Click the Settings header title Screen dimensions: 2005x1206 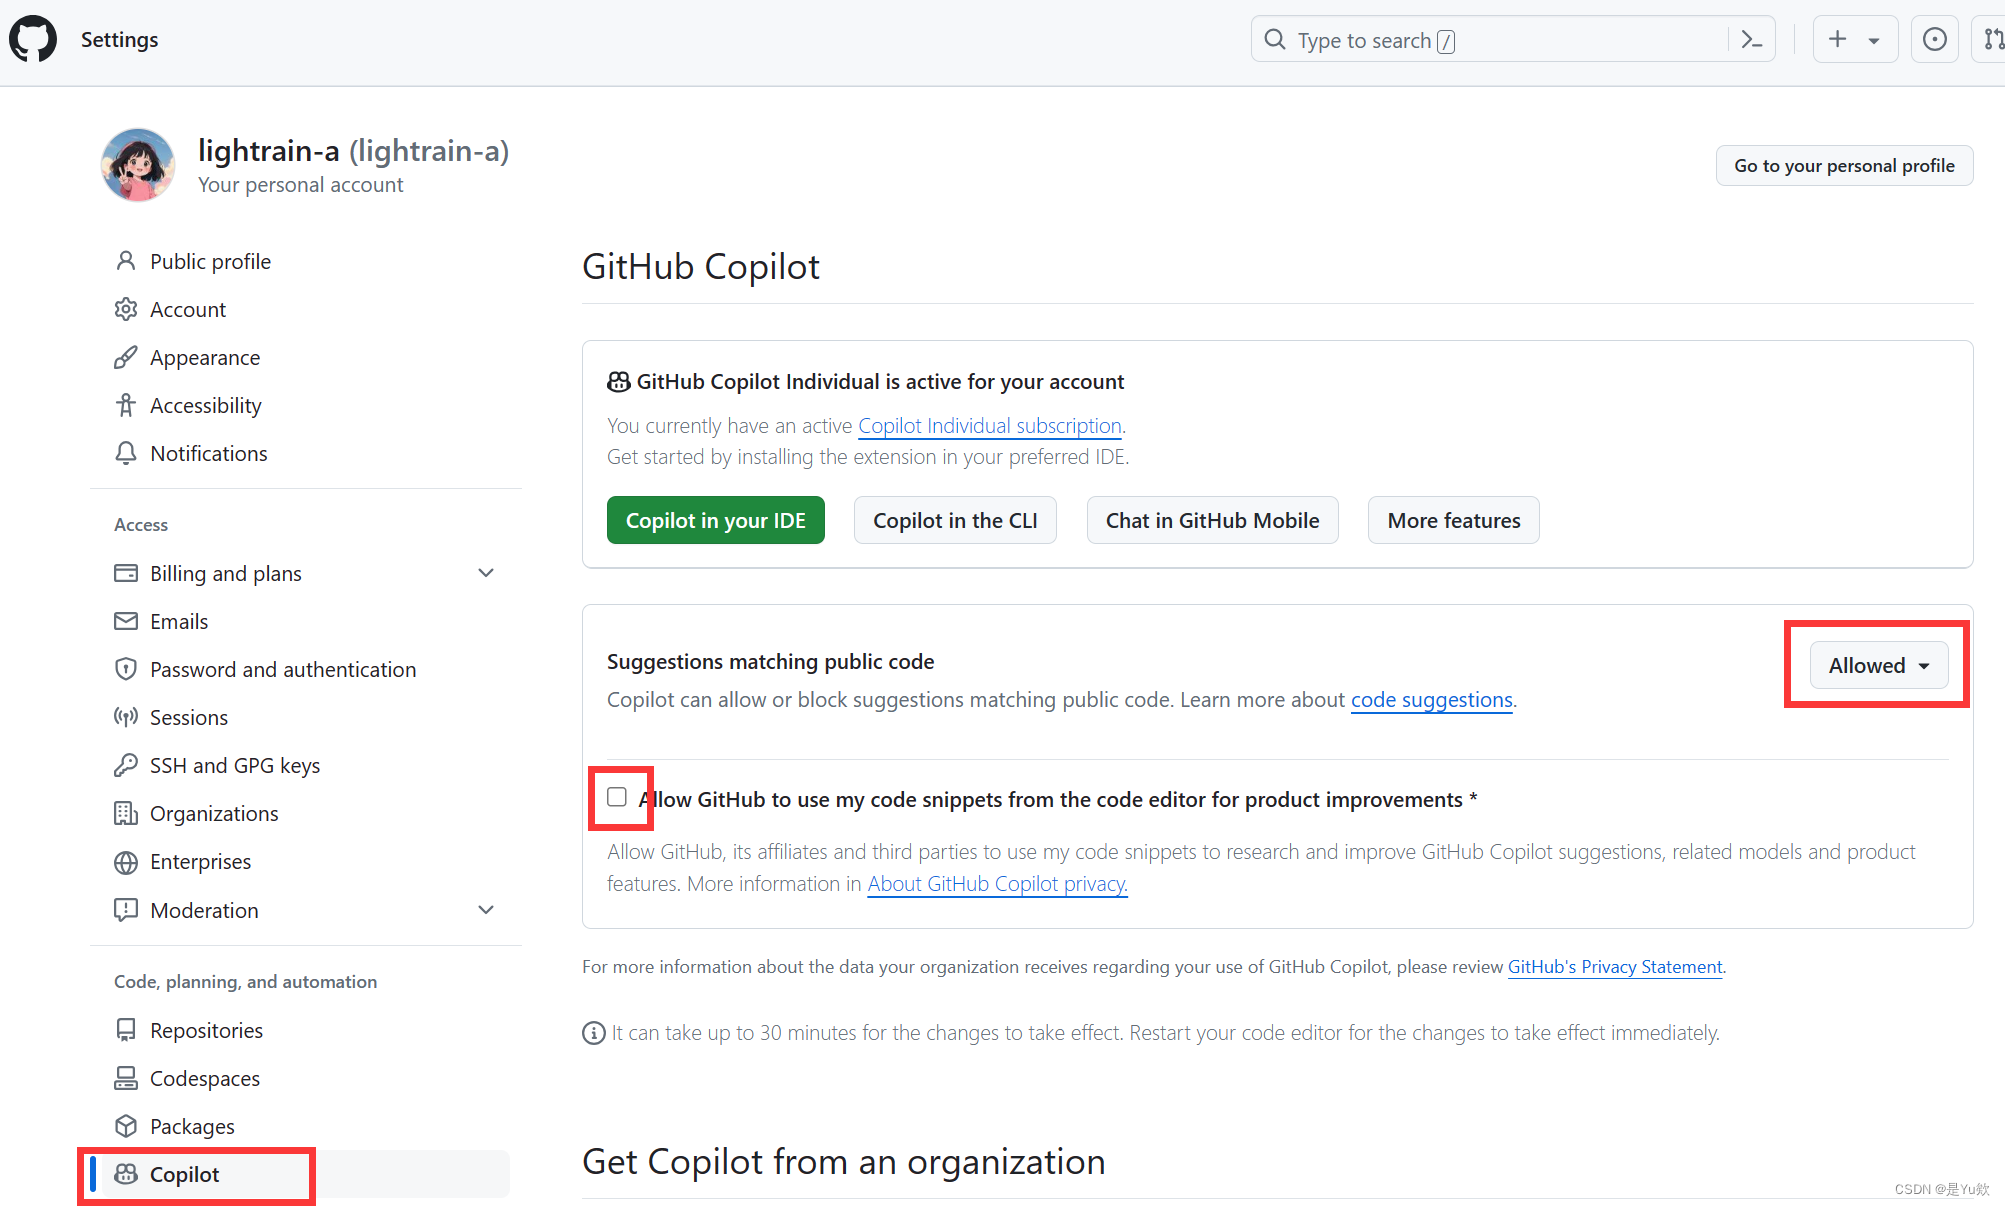click(x=119, y=39)
